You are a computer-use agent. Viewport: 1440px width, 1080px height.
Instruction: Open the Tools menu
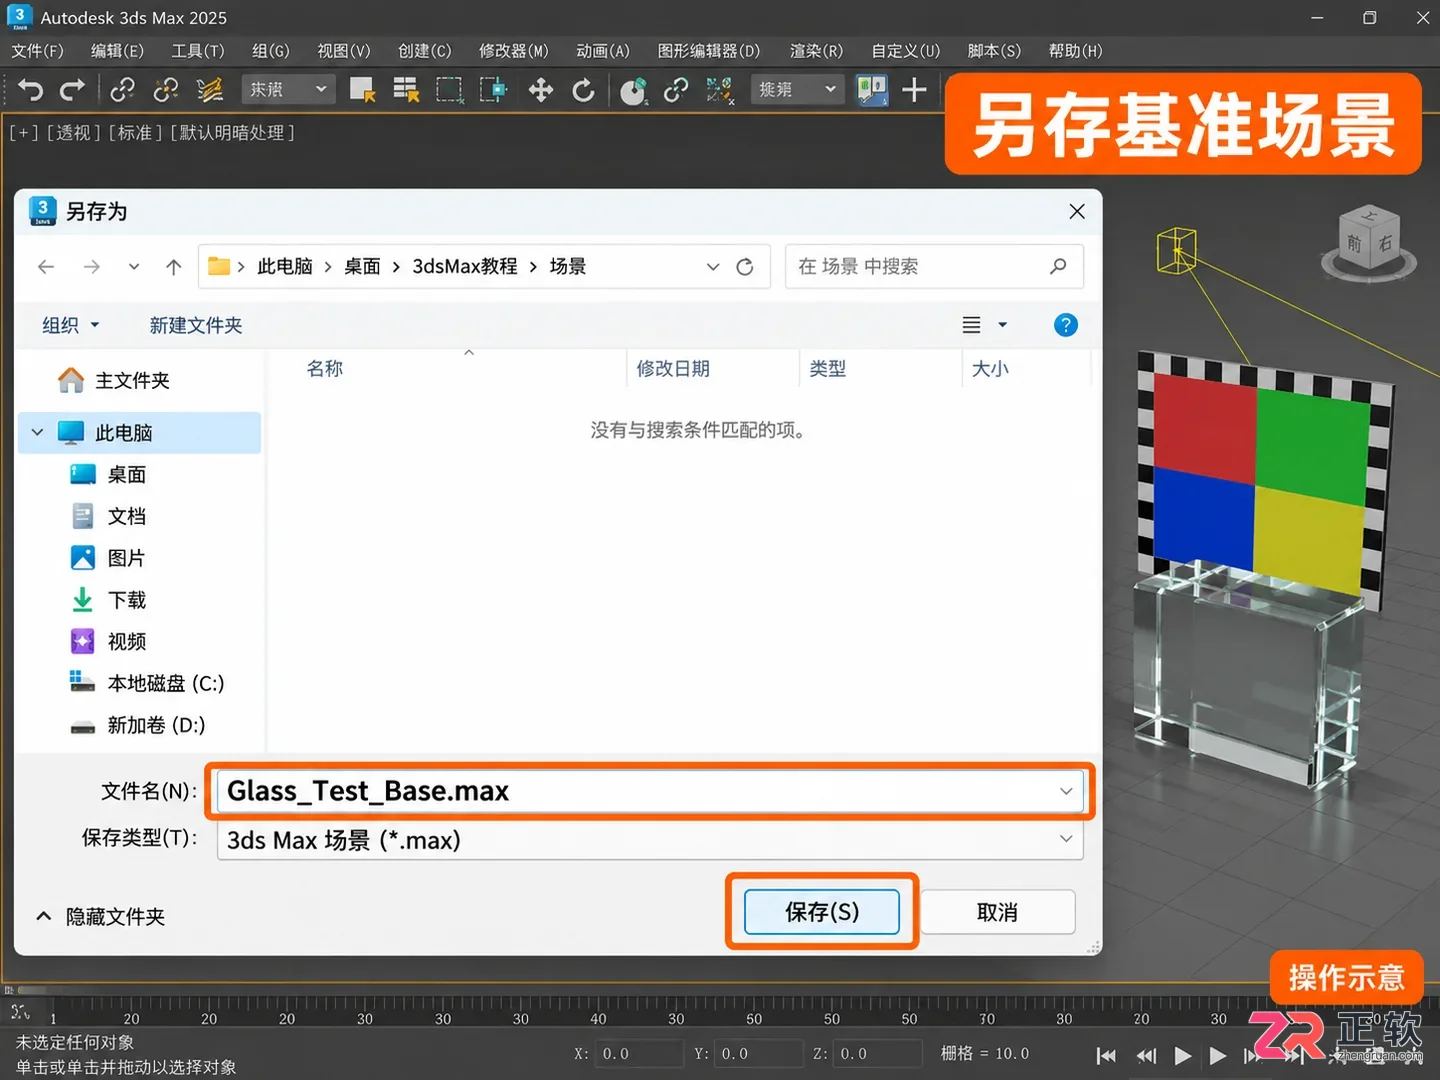[197, 51]
